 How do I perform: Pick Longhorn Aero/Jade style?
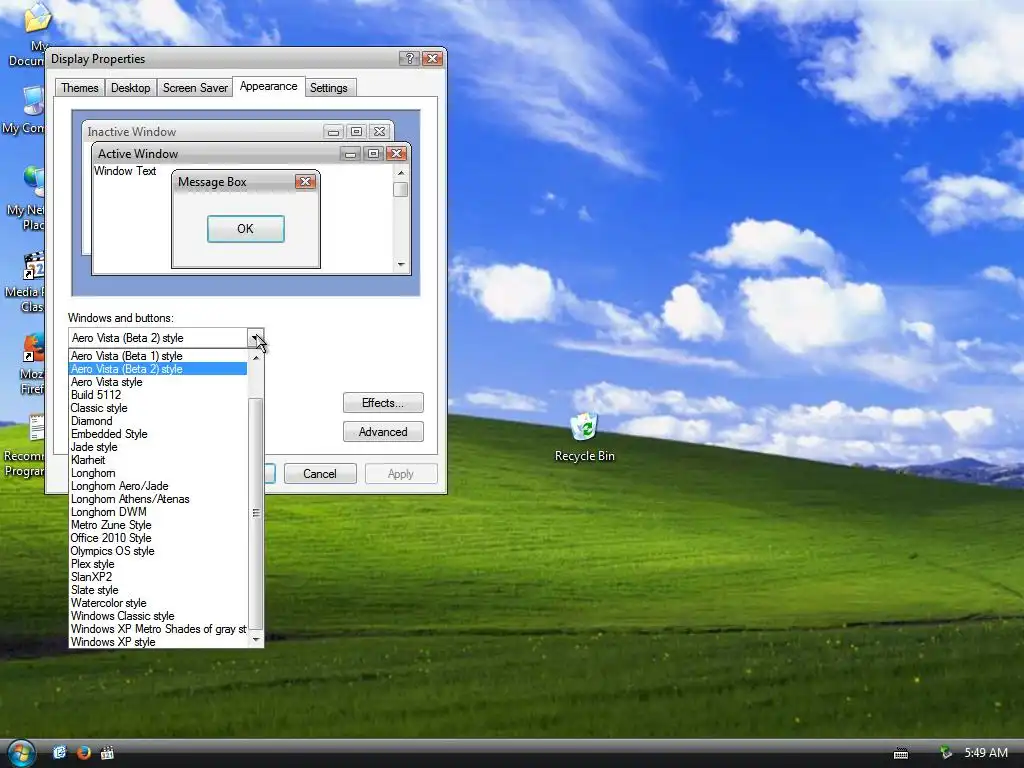pyautogui.click(x=158, y=486)
